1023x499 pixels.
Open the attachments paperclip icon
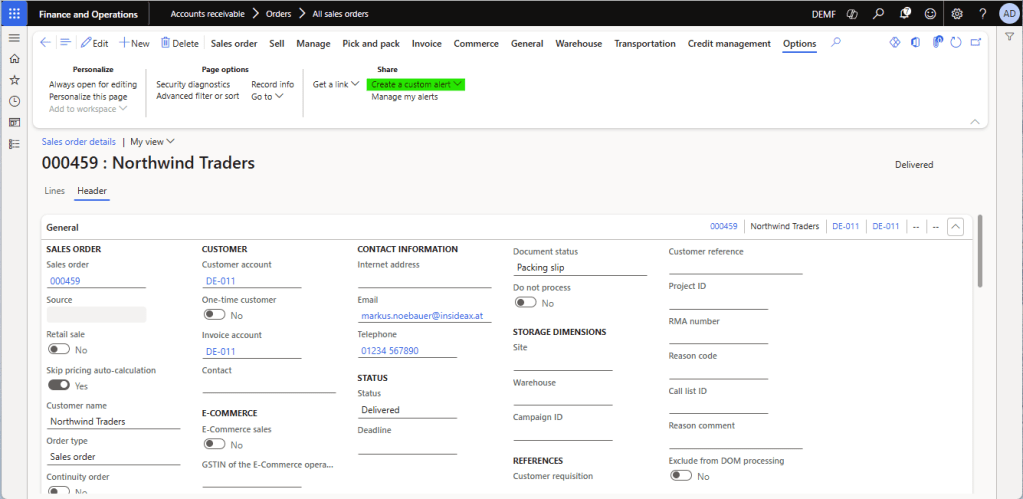point(937,42)
